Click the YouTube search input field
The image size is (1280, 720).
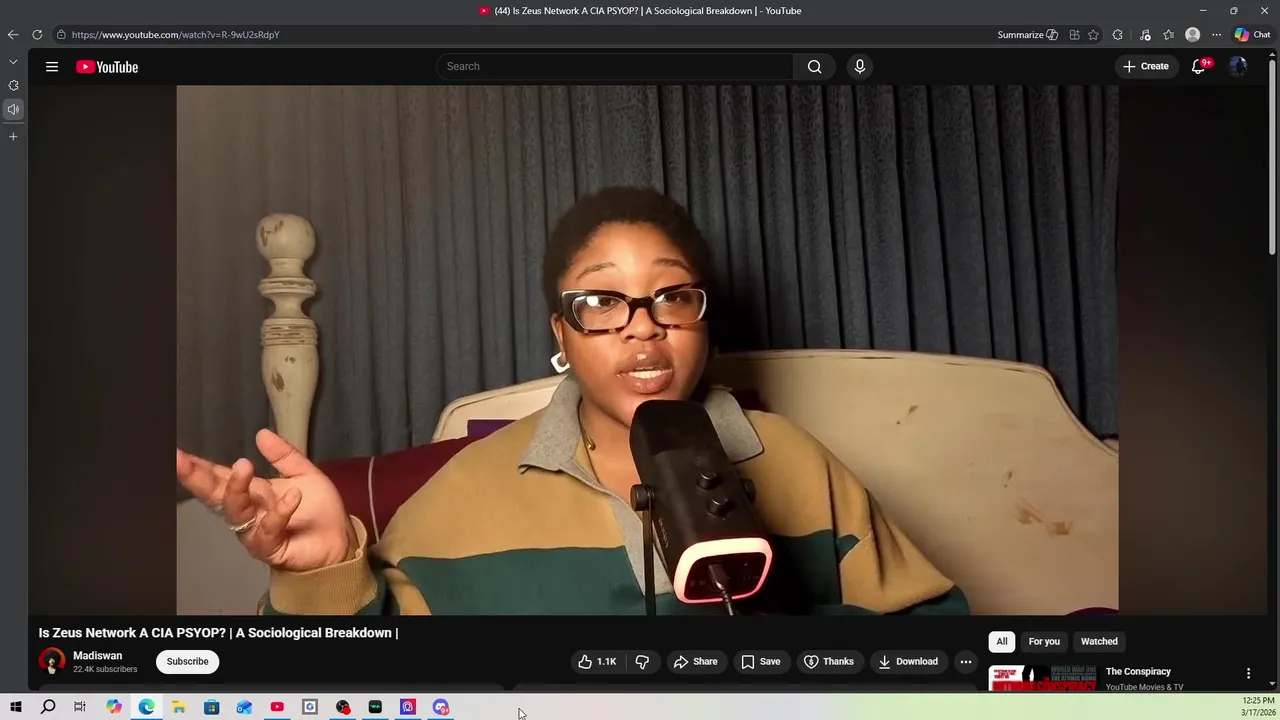(615, 67)
